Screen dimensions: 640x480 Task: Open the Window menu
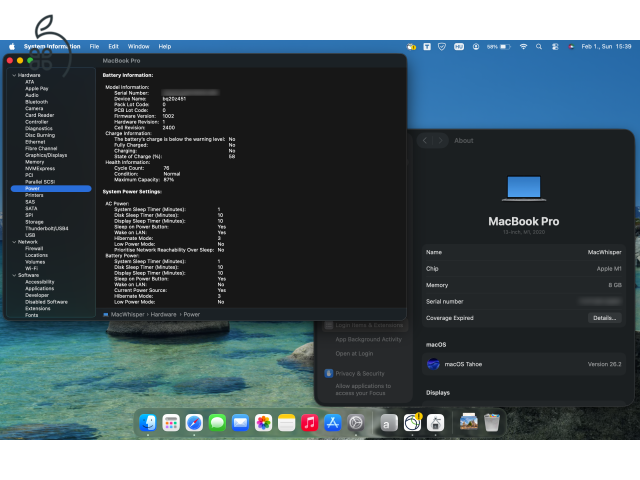pos(138,47)
